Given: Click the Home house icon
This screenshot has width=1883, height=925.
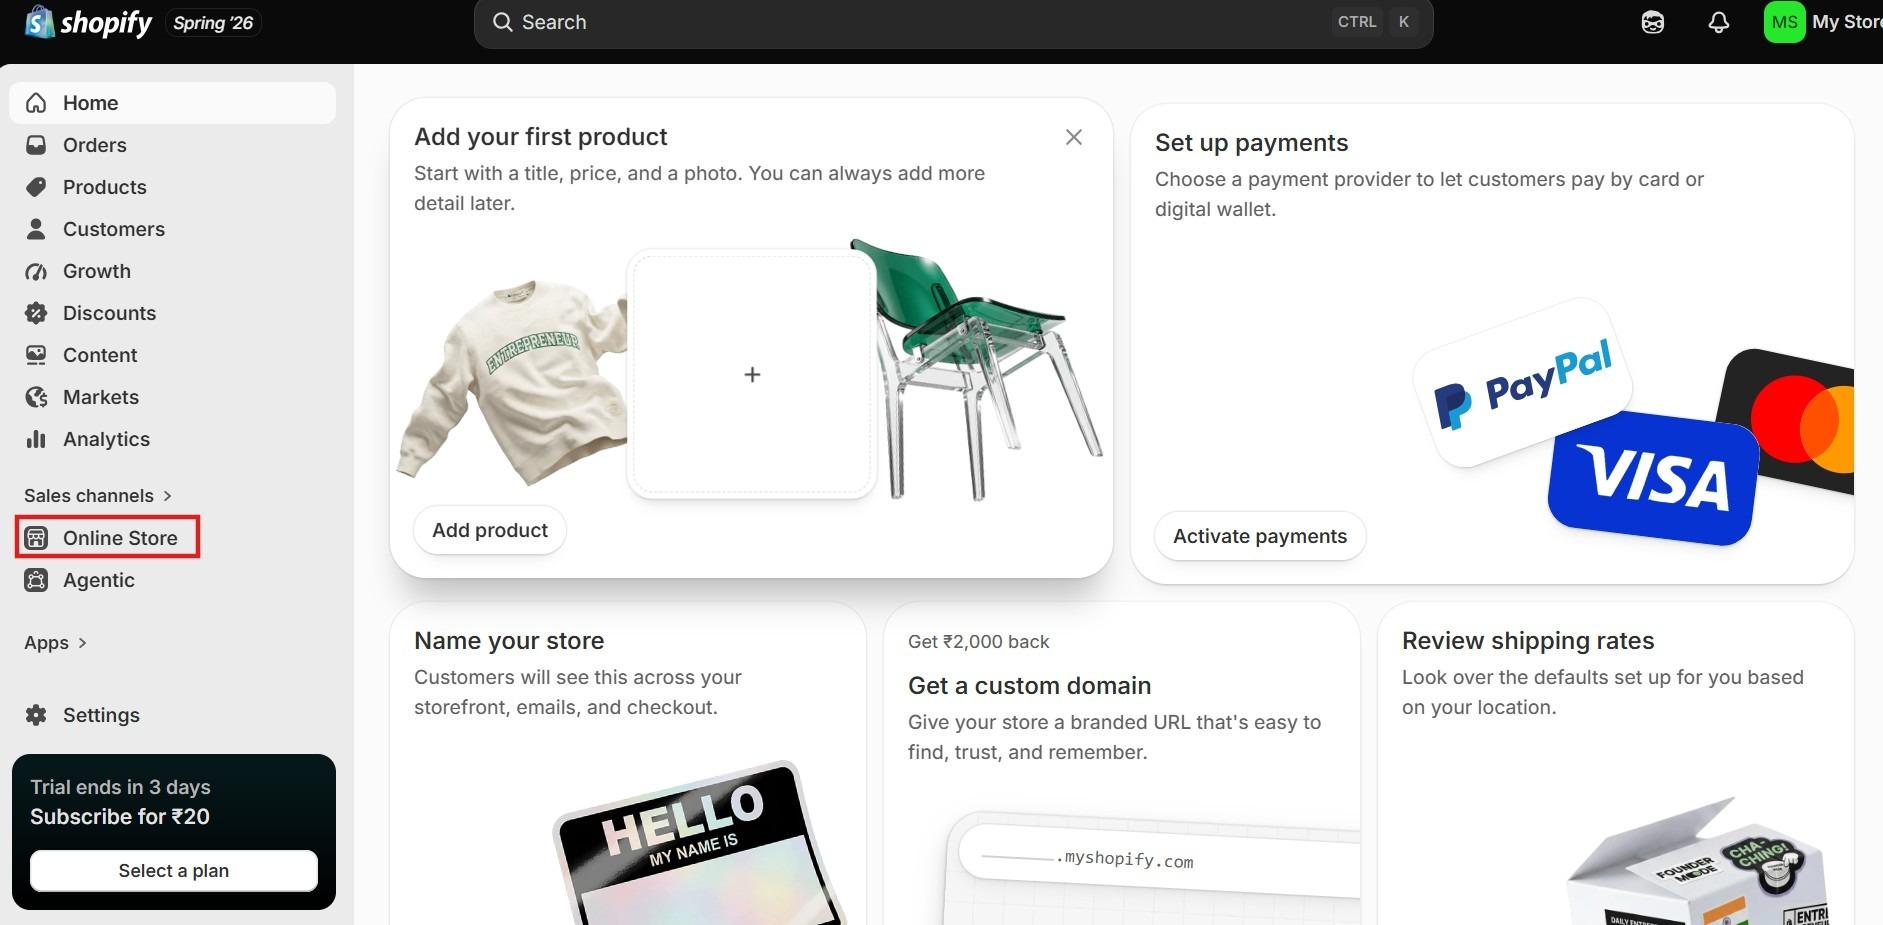Looking at the screenshot, I should coord(36,103).
